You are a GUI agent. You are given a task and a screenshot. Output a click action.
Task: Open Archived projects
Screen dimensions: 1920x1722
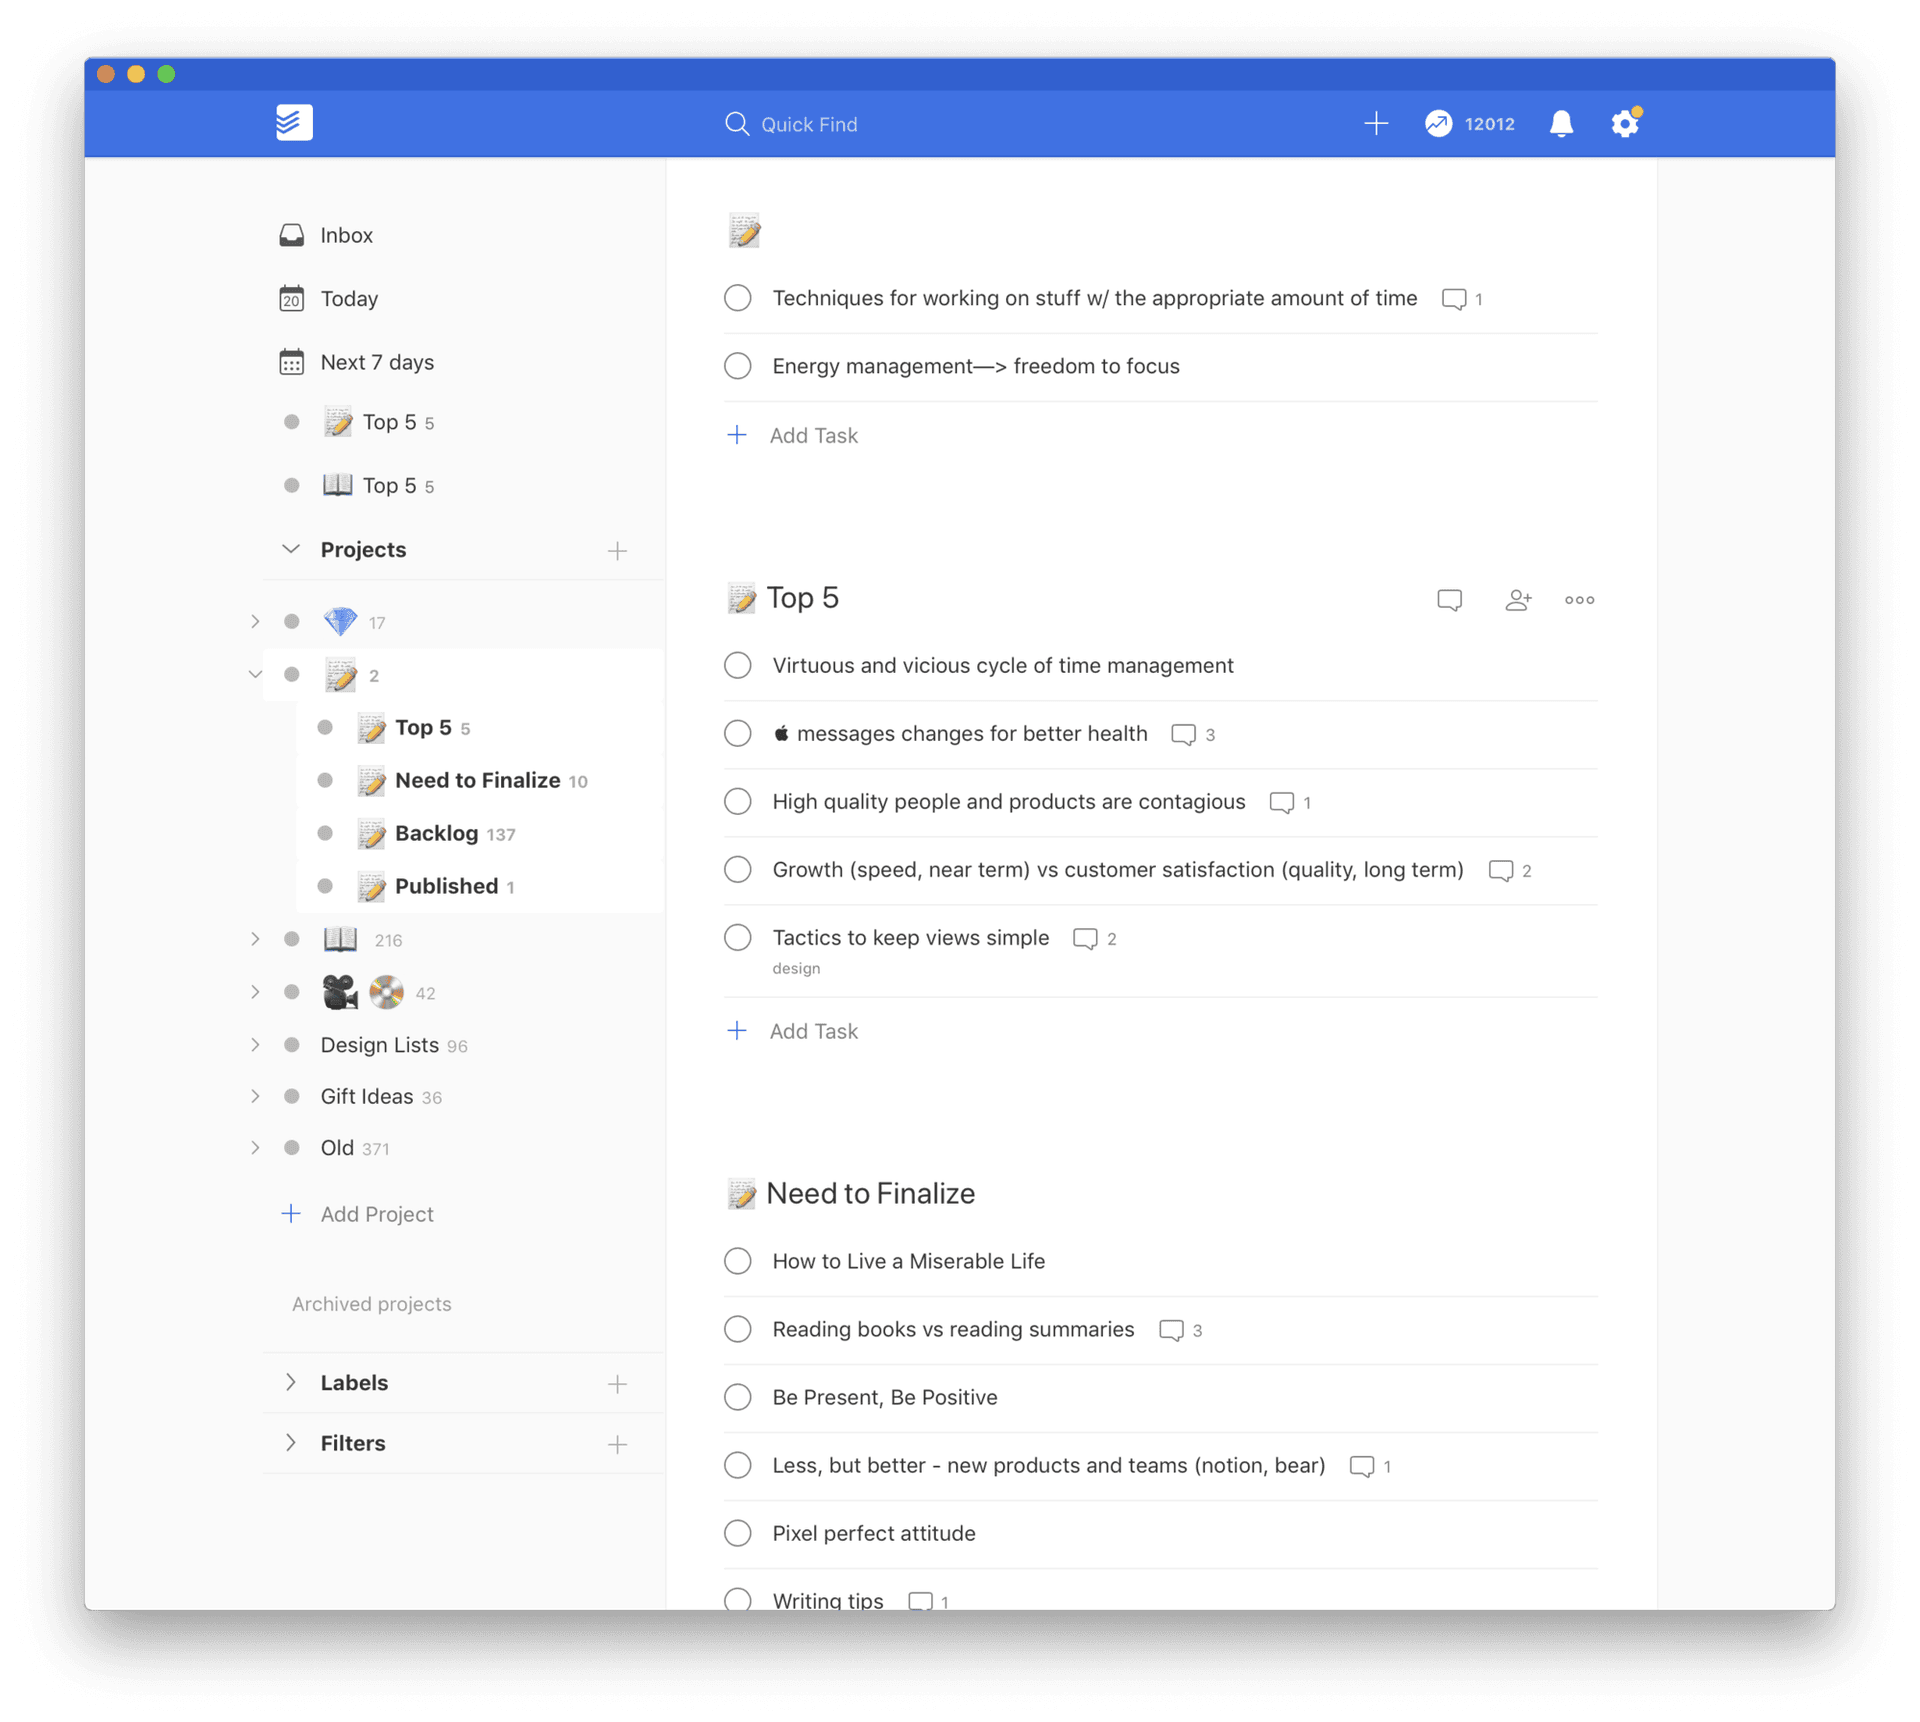371,1304
